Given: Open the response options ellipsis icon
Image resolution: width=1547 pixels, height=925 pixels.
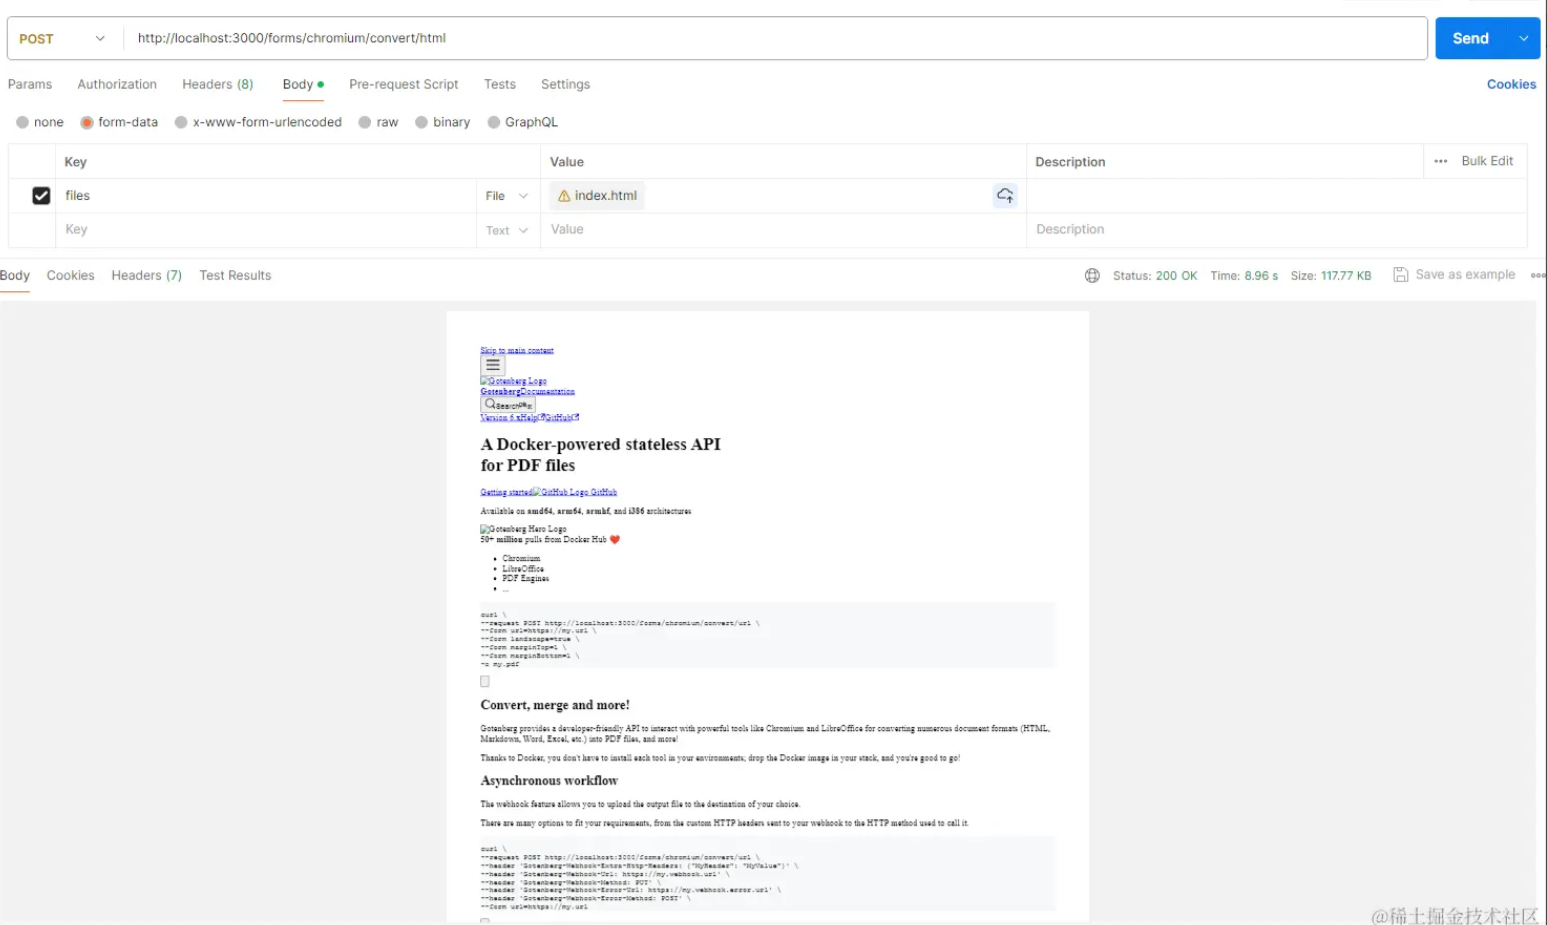Looking at the screenshot, I should (x=1538, y=275).
